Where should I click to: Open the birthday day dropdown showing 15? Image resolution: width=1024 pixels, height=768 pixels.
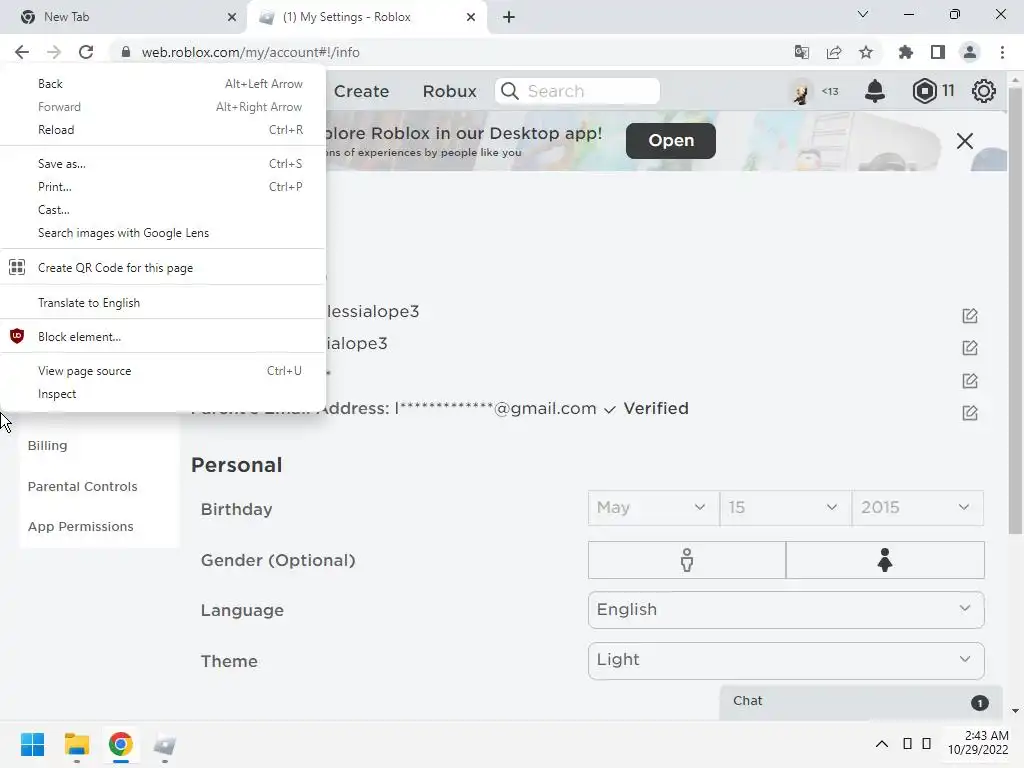(x=786, y=507)
